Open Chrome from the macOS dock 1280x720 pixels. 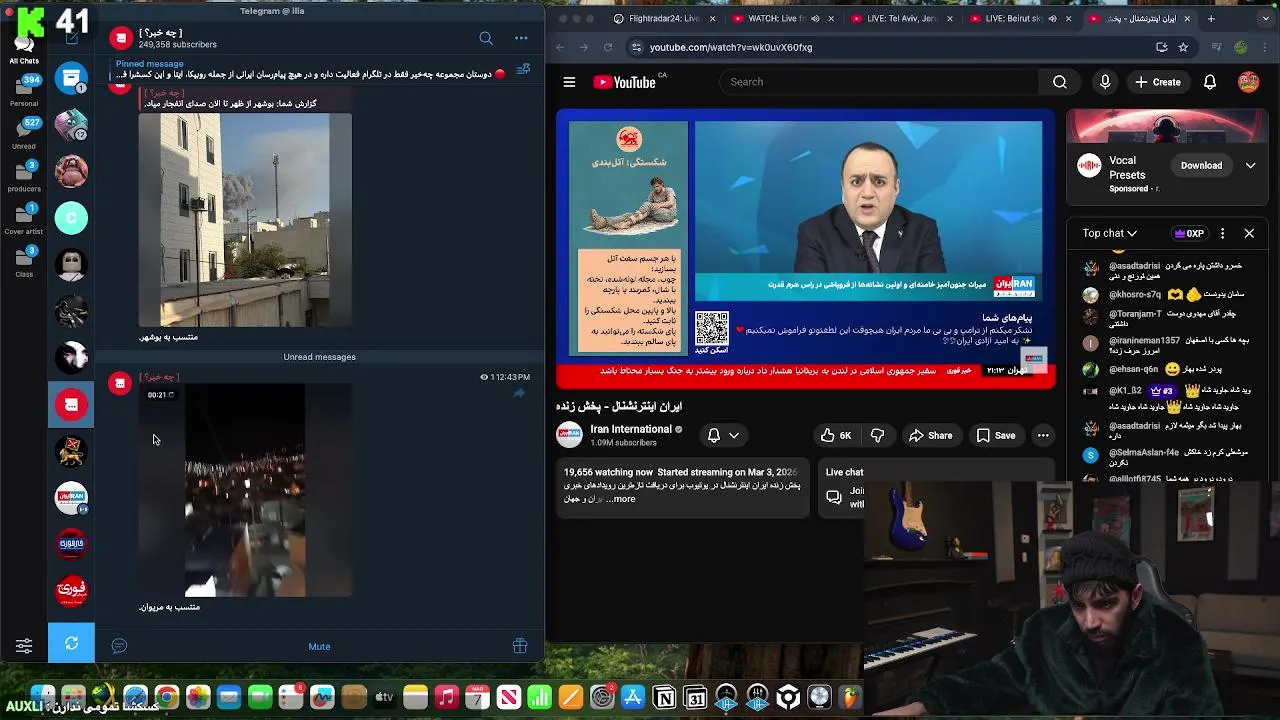[x=167, y=697]
